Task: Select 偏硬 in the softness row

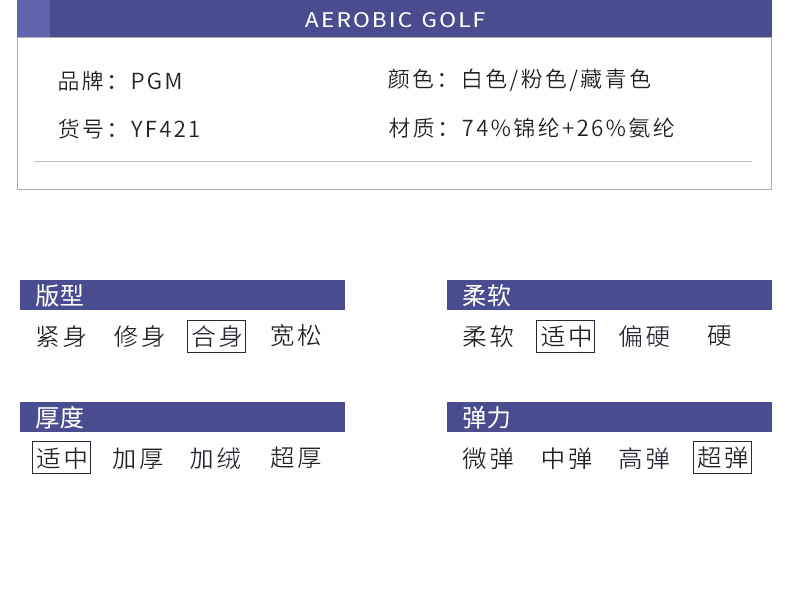Action: click(x=644, y=336)
